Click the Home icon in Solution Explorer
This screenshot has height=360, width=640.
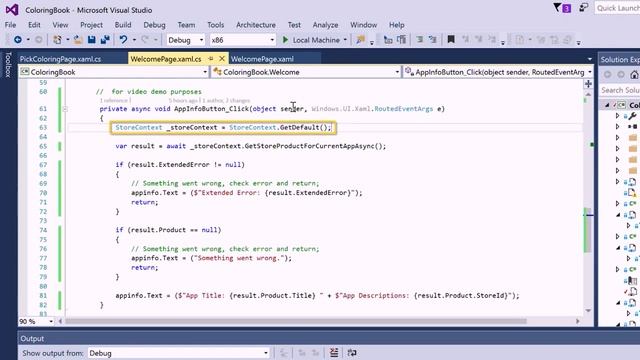(x=634, y=75)
